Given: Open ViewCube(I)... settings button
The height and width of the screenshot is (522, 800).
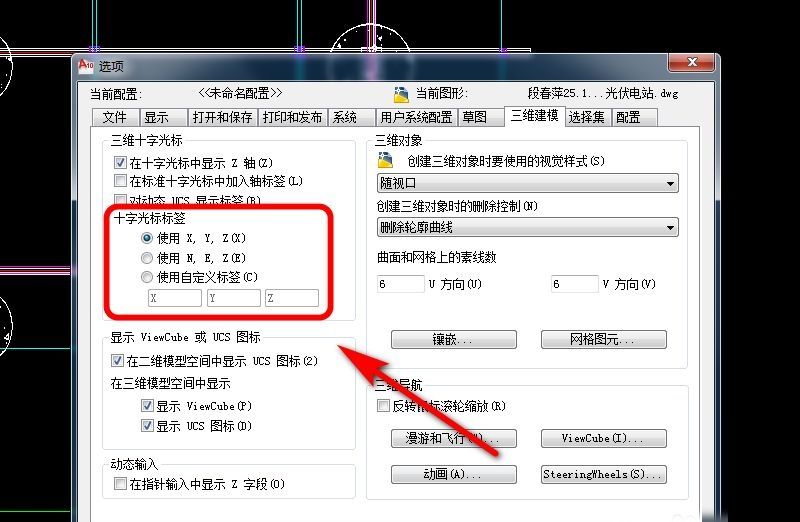Looking at the screenshot, I should pos(604,438).
